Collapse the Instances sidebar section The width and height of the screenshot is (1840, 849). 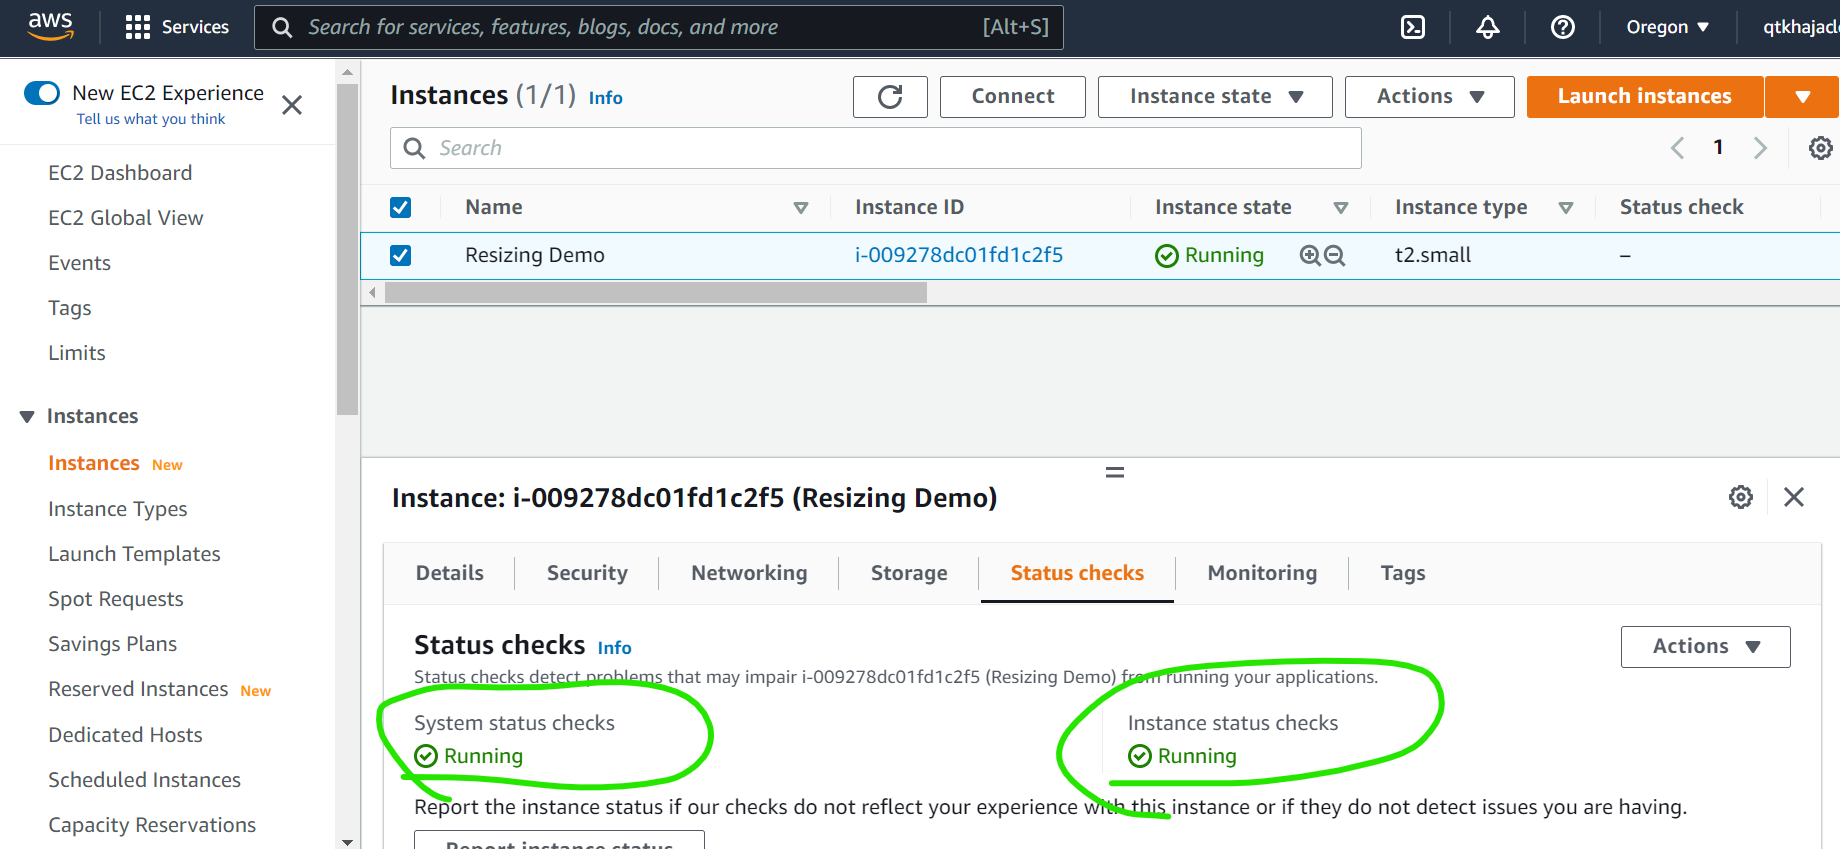tap(27, 416)
